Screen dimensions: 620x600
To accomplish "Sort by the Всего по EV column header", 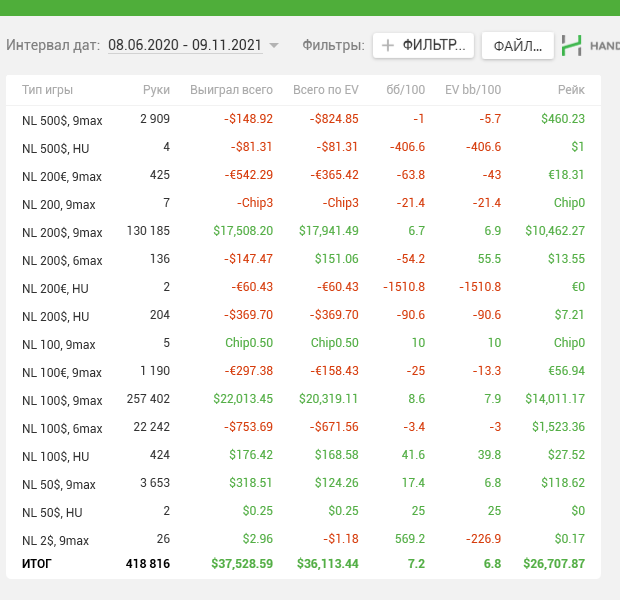I will 326,90.
